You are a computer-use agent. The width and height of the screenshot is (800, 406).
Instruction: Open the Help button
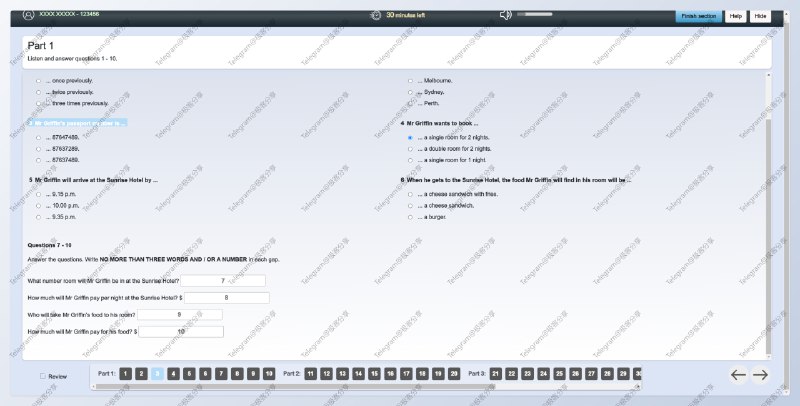735,16
